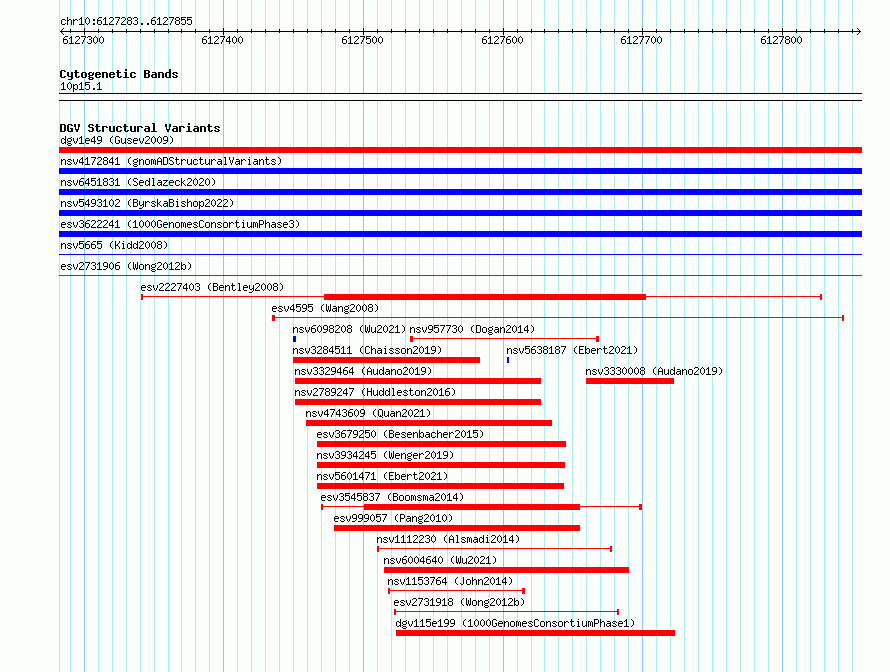Click the dgv1e49 (Gusev2009) variant label
This screenshot has height=672, width=890.
point(117,140)
